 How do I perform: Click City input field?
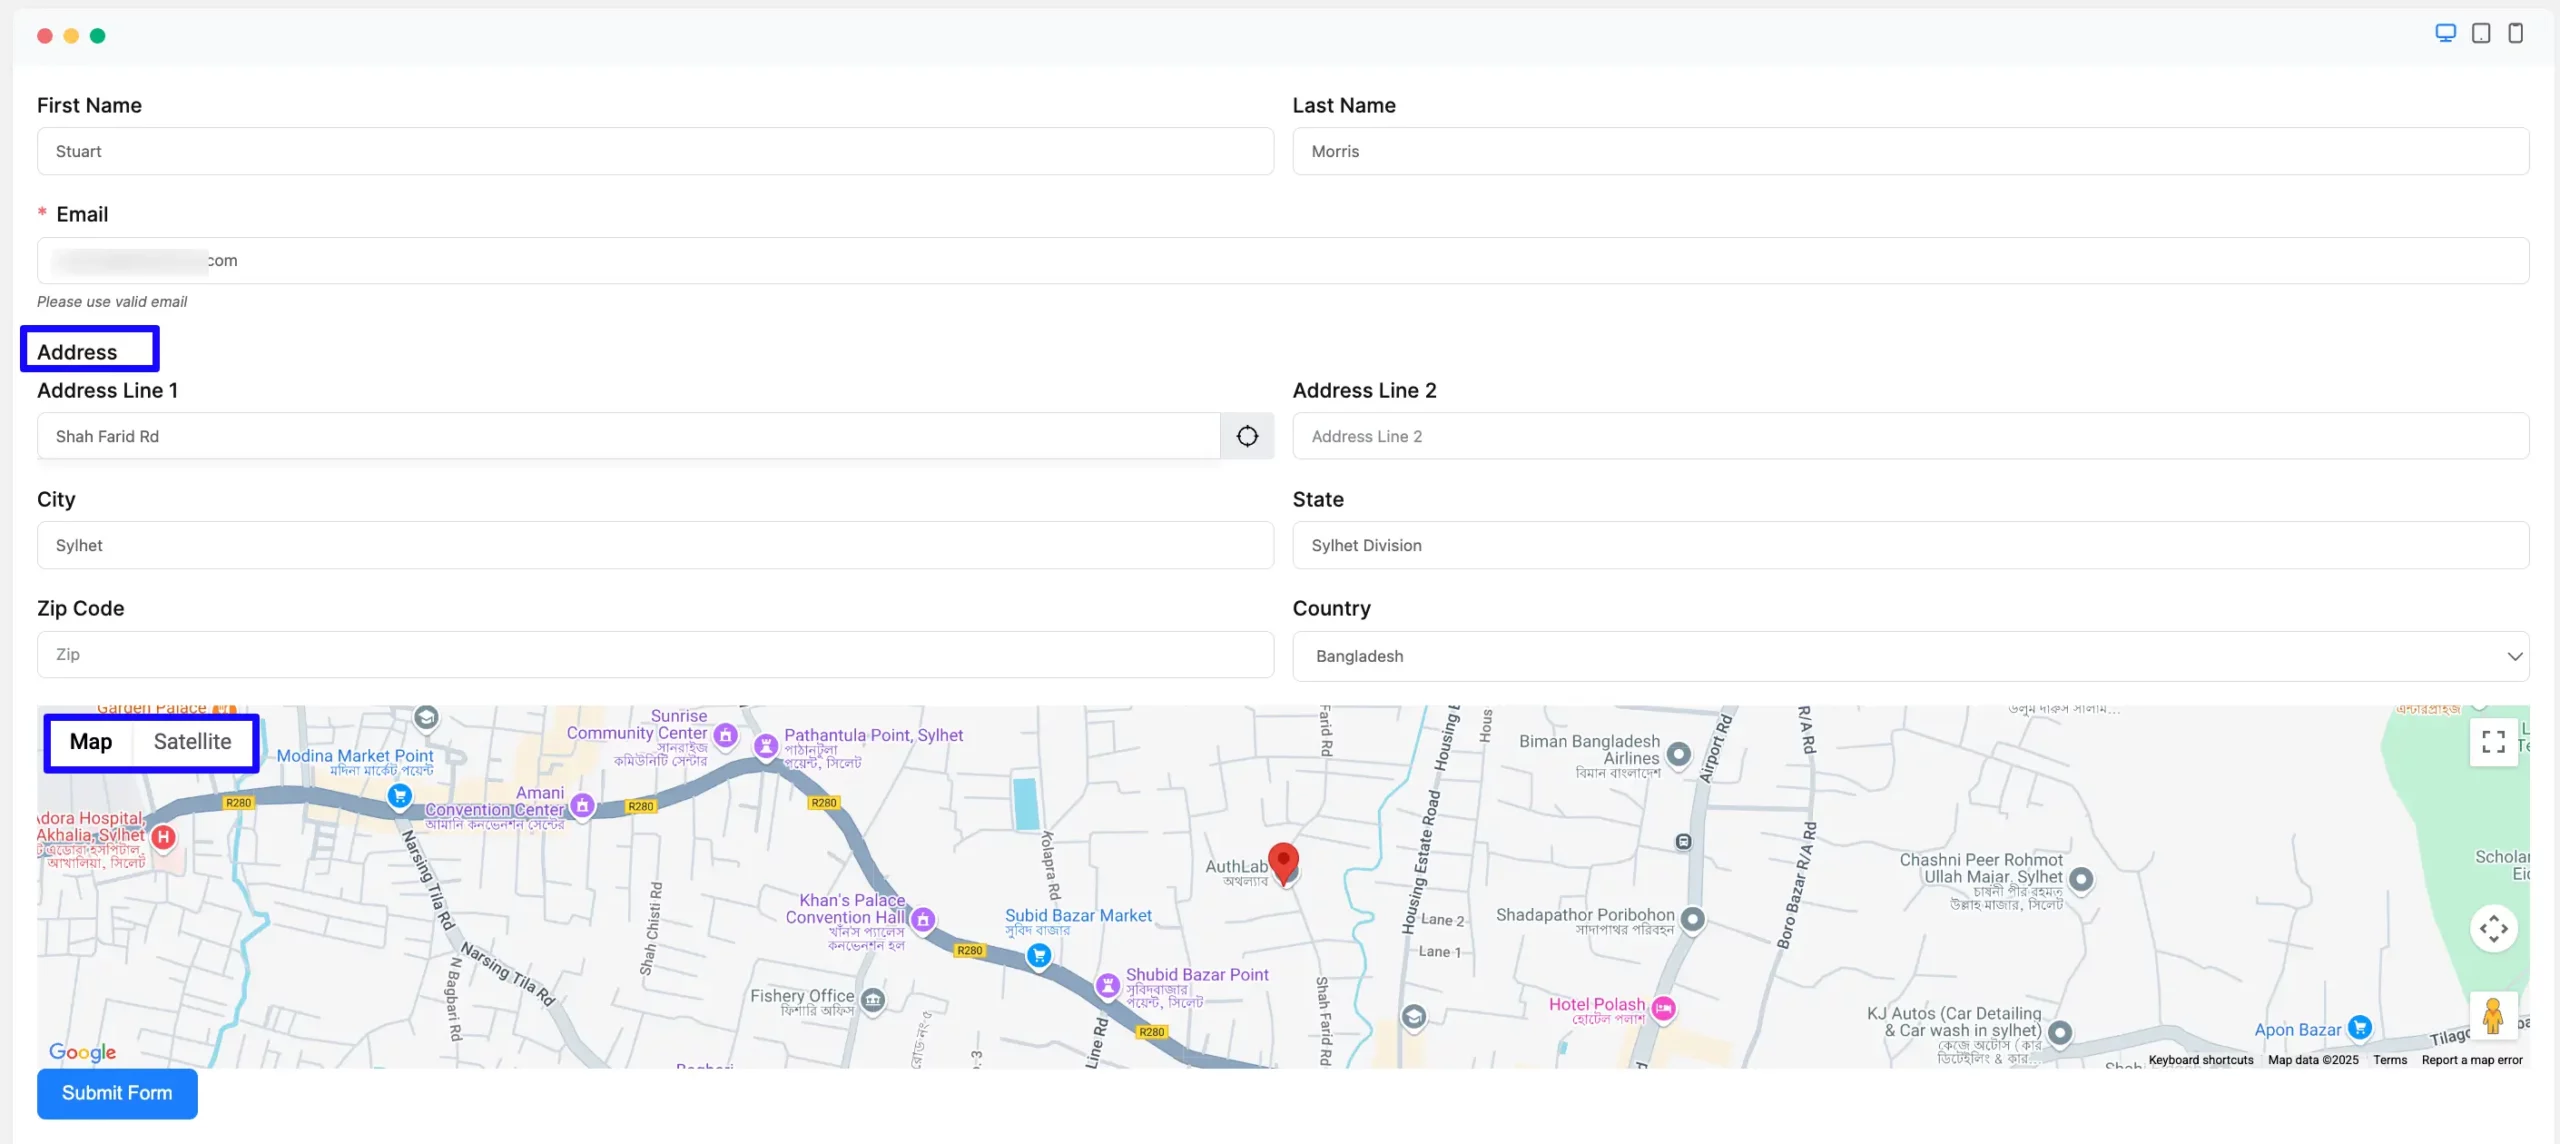[655, 545]
